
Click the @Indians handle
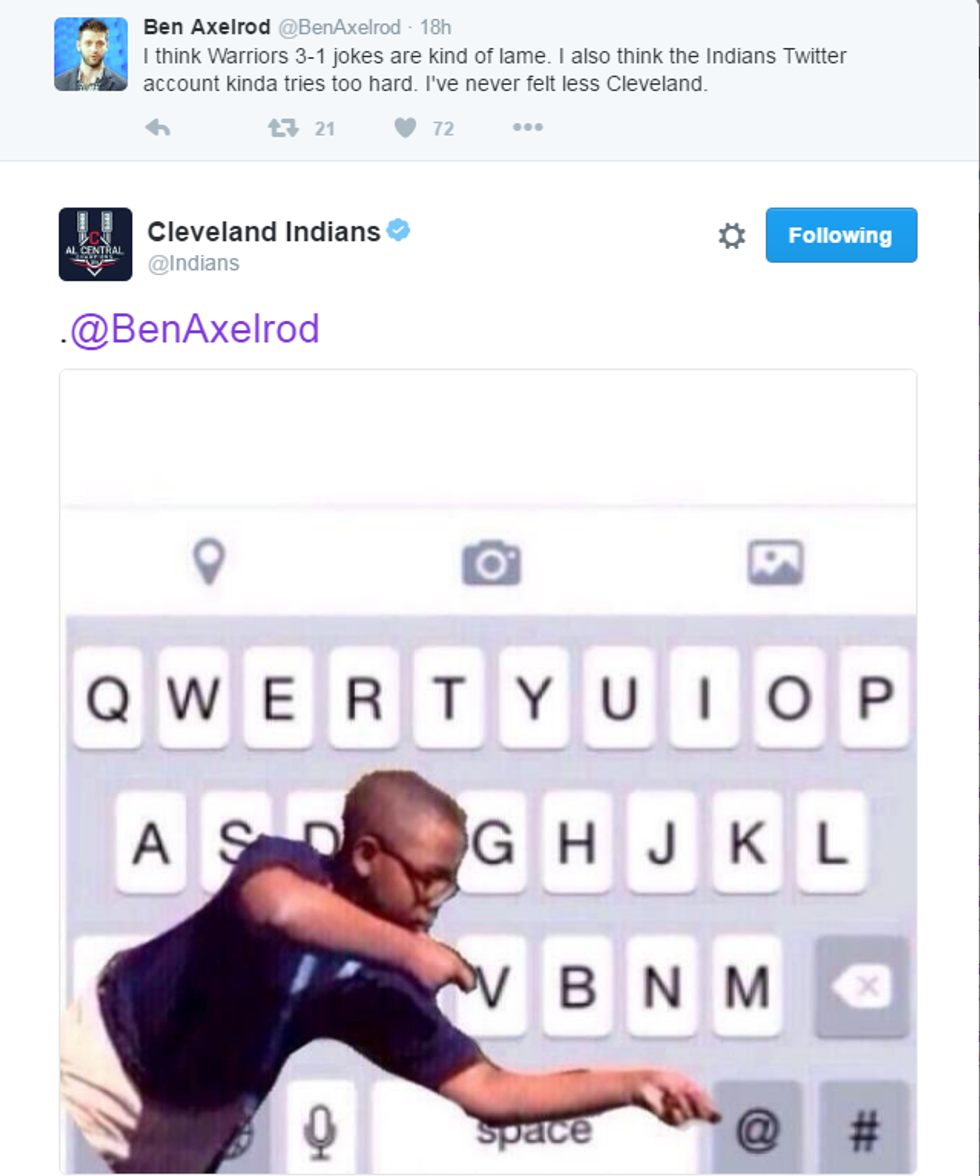(193, 263)
